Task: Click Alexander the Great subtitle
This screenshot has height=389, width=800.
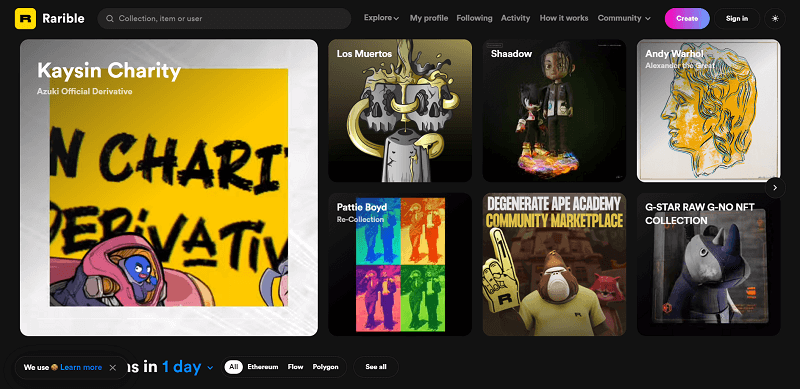Action: coord(681,66)
